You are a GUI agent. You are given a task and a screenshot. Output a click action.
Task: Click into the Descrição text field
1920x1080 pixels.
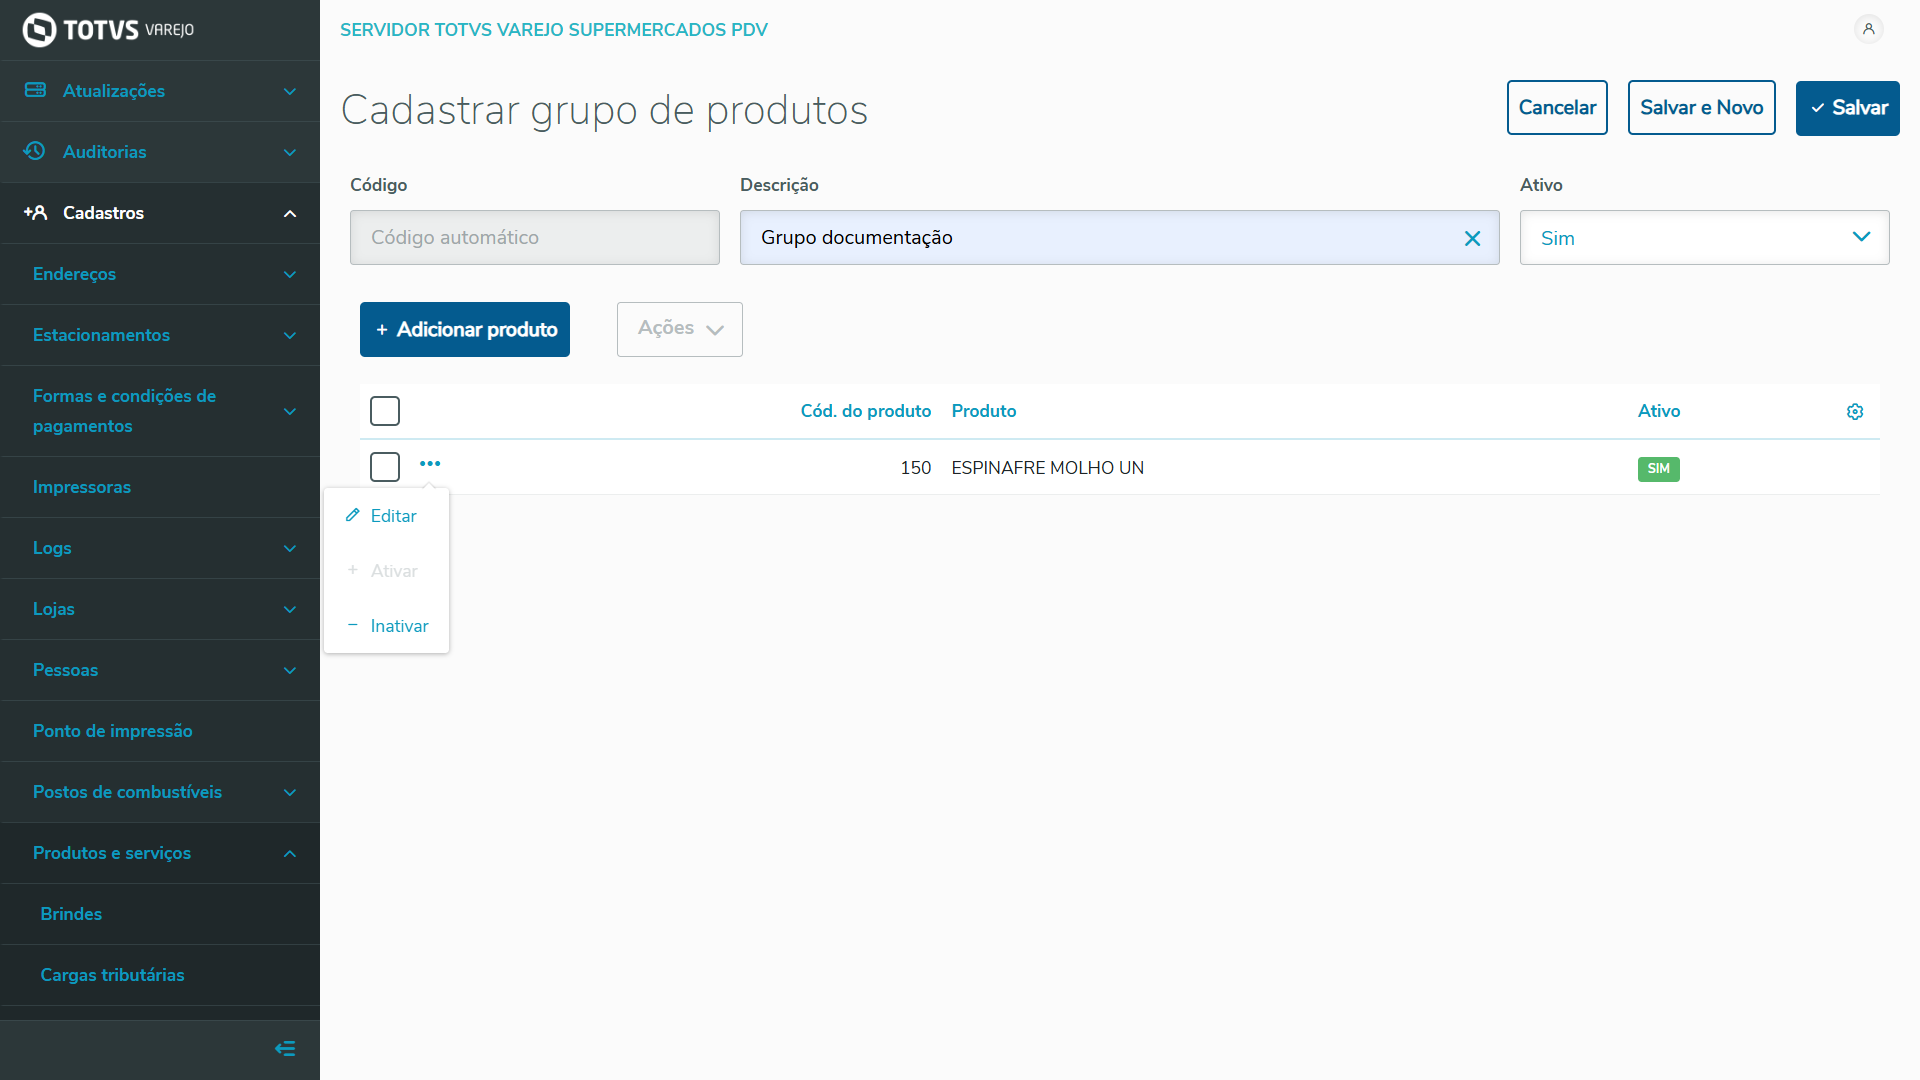(1100, 238)
